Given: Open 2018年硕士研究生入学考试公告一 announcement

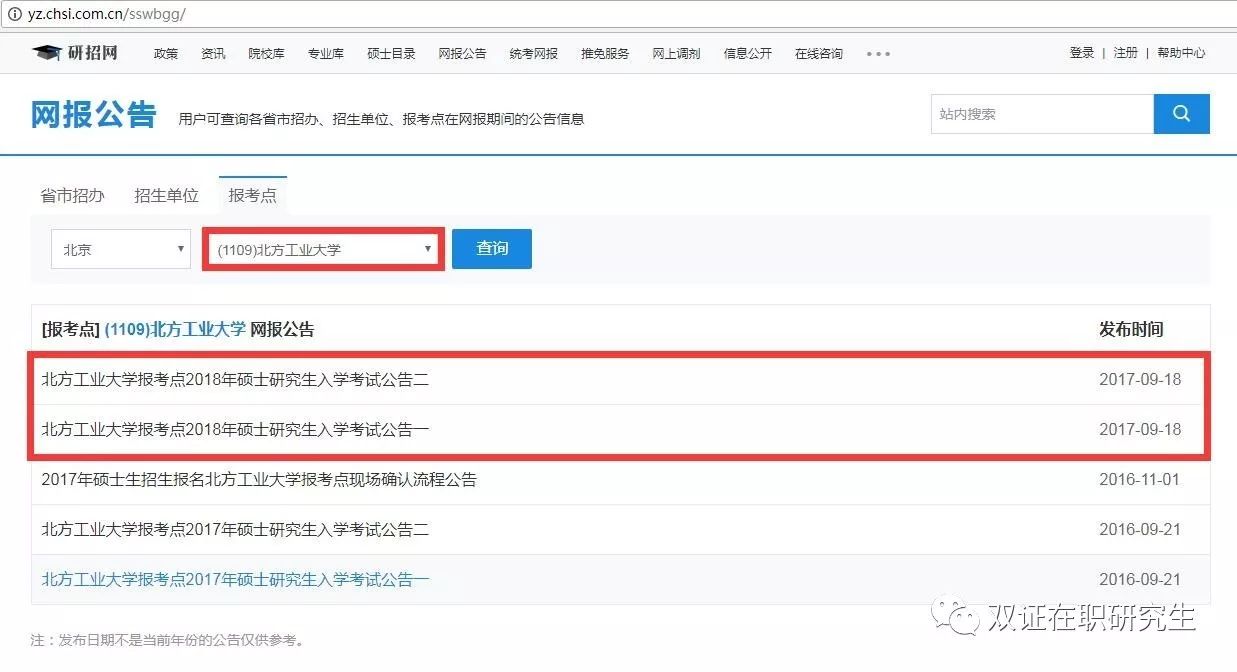Looking at the screenshot, I should [x=235, y=430].
